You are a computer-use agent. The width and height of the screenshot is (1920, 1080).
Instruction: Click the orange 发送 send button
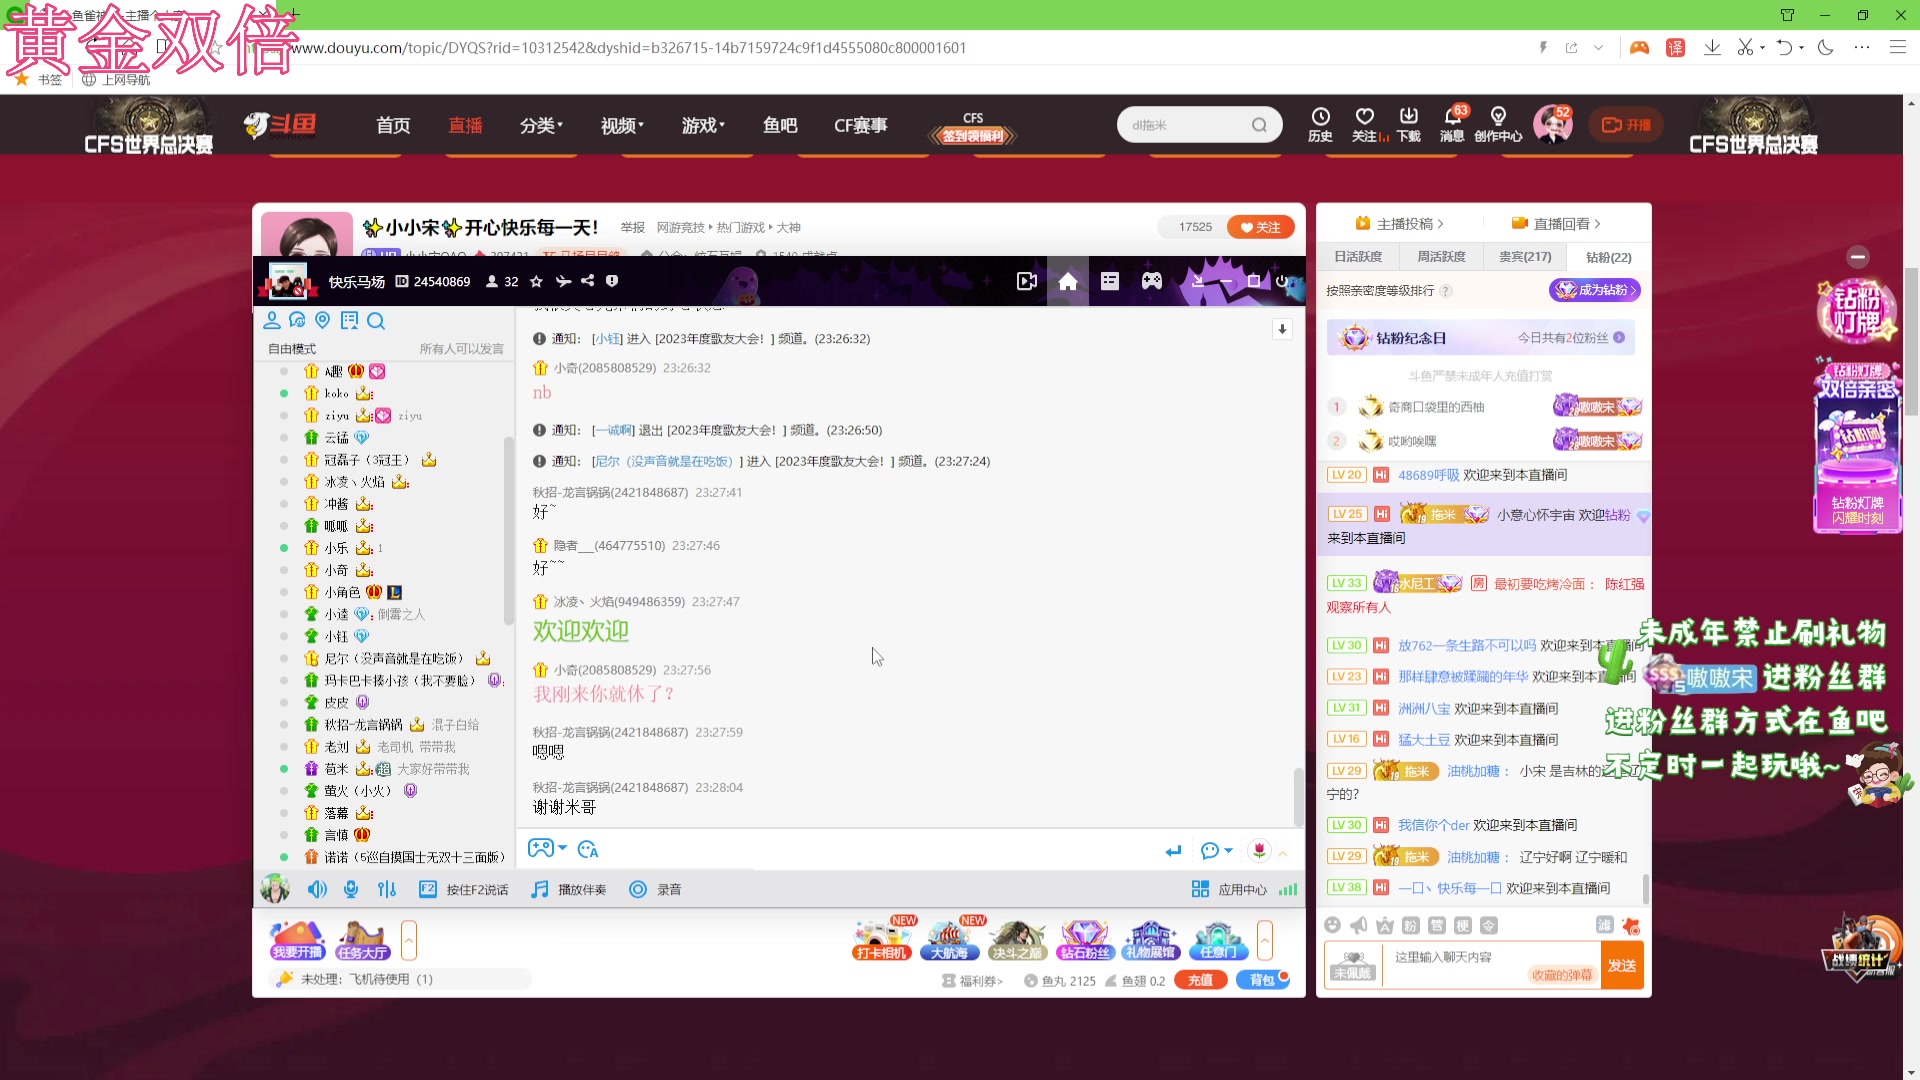(x=1621, y=966)
